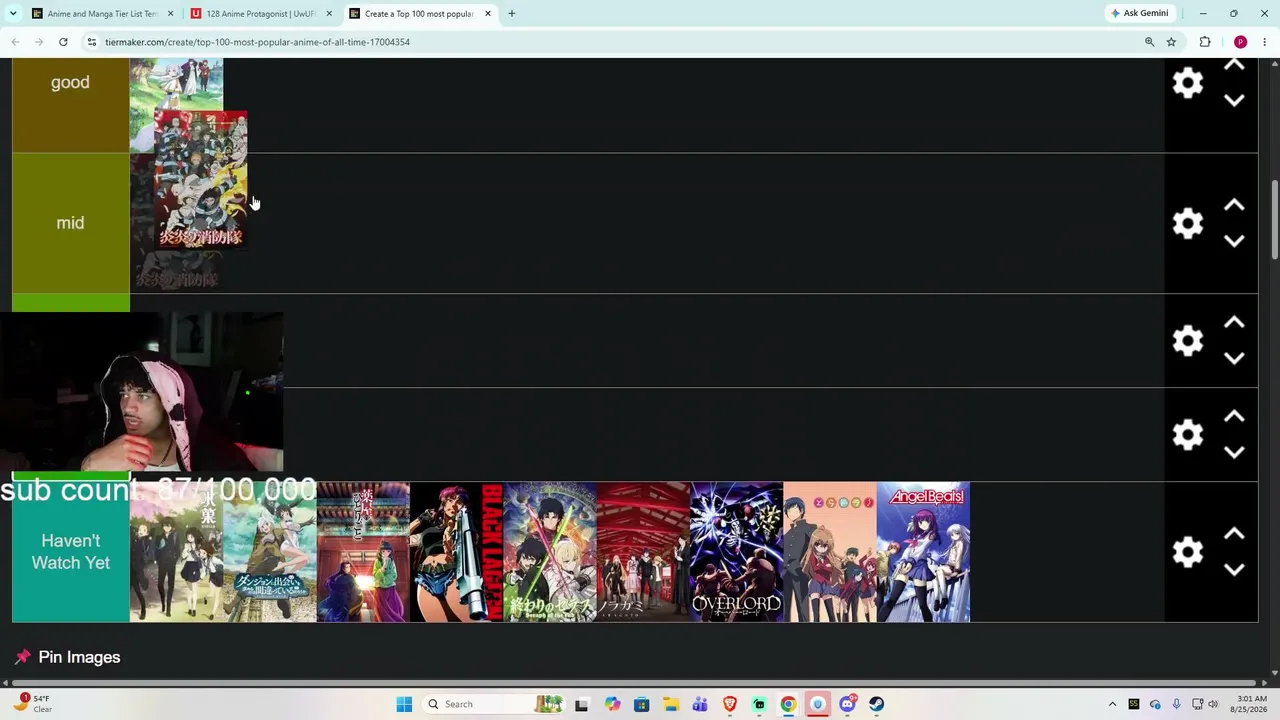Open Steam from the taskbar

coord(876,704)
